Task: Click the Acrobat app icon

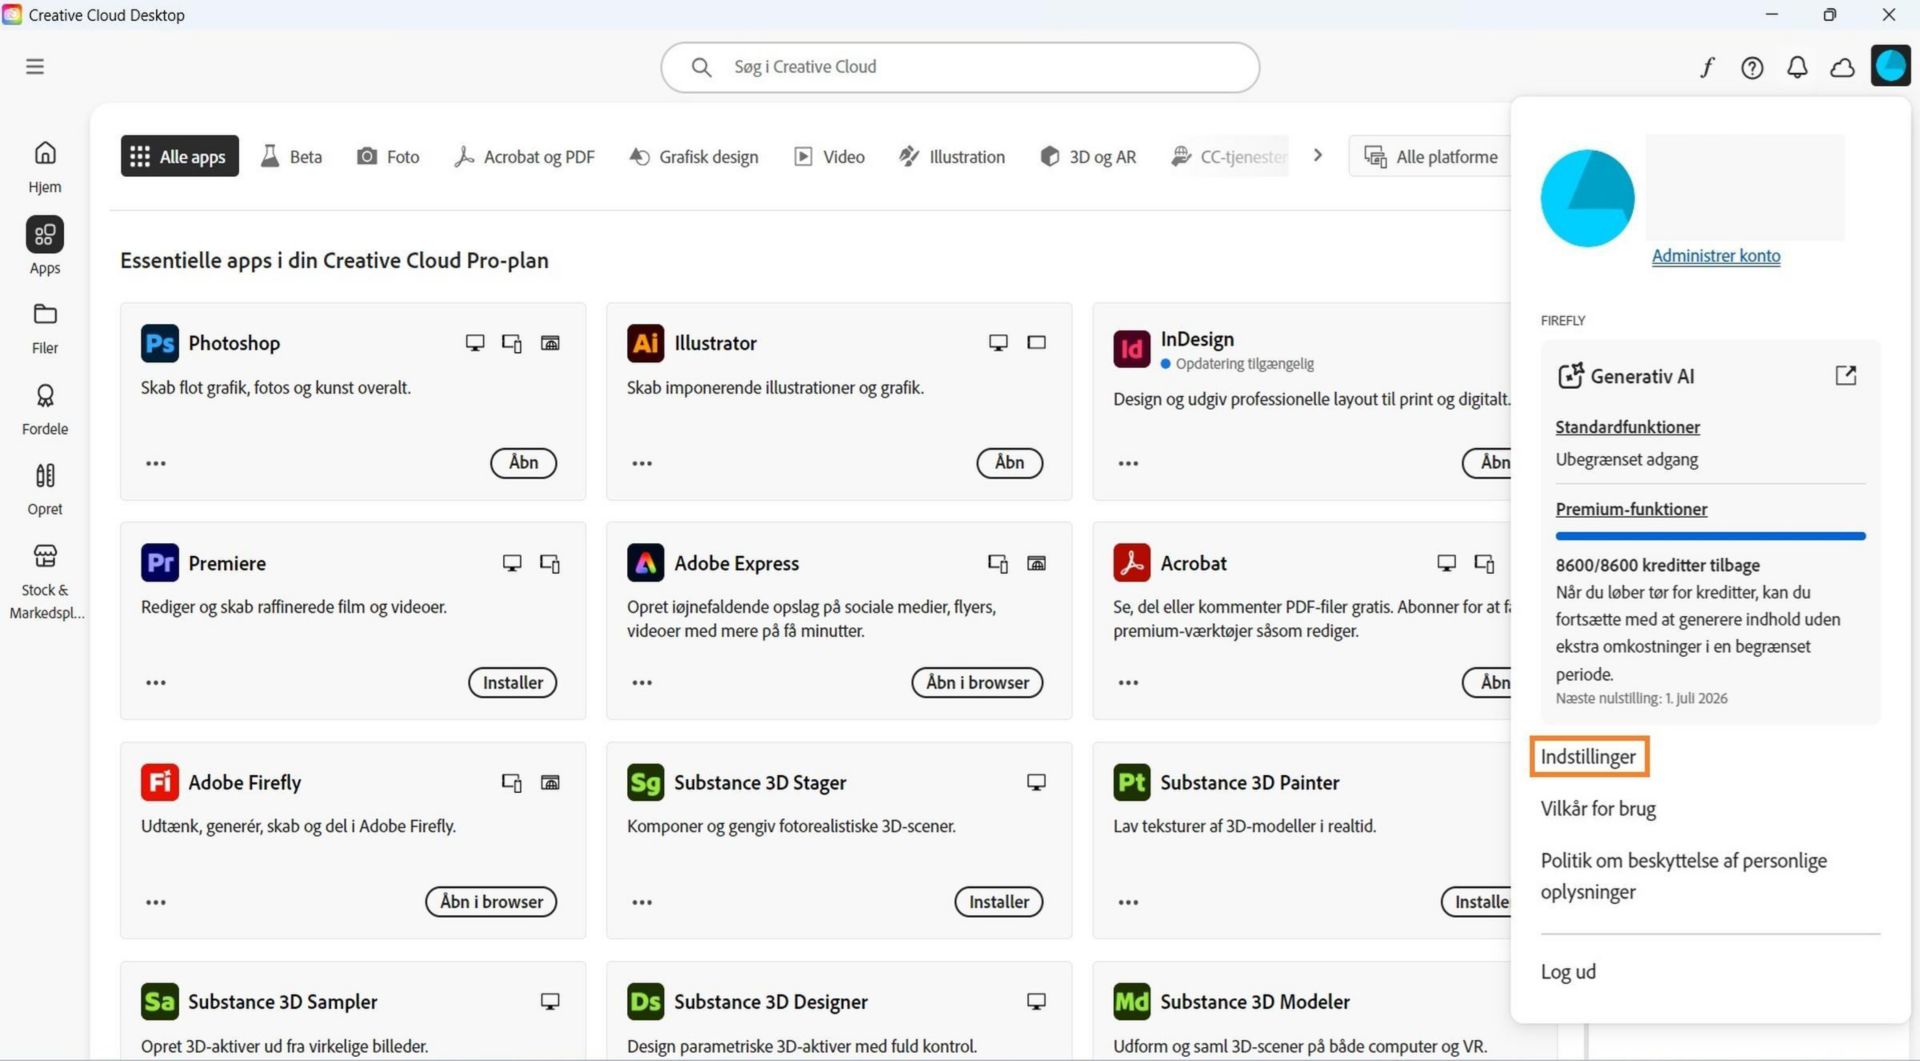Action: pyautogui.click(x=1132, y=563)
